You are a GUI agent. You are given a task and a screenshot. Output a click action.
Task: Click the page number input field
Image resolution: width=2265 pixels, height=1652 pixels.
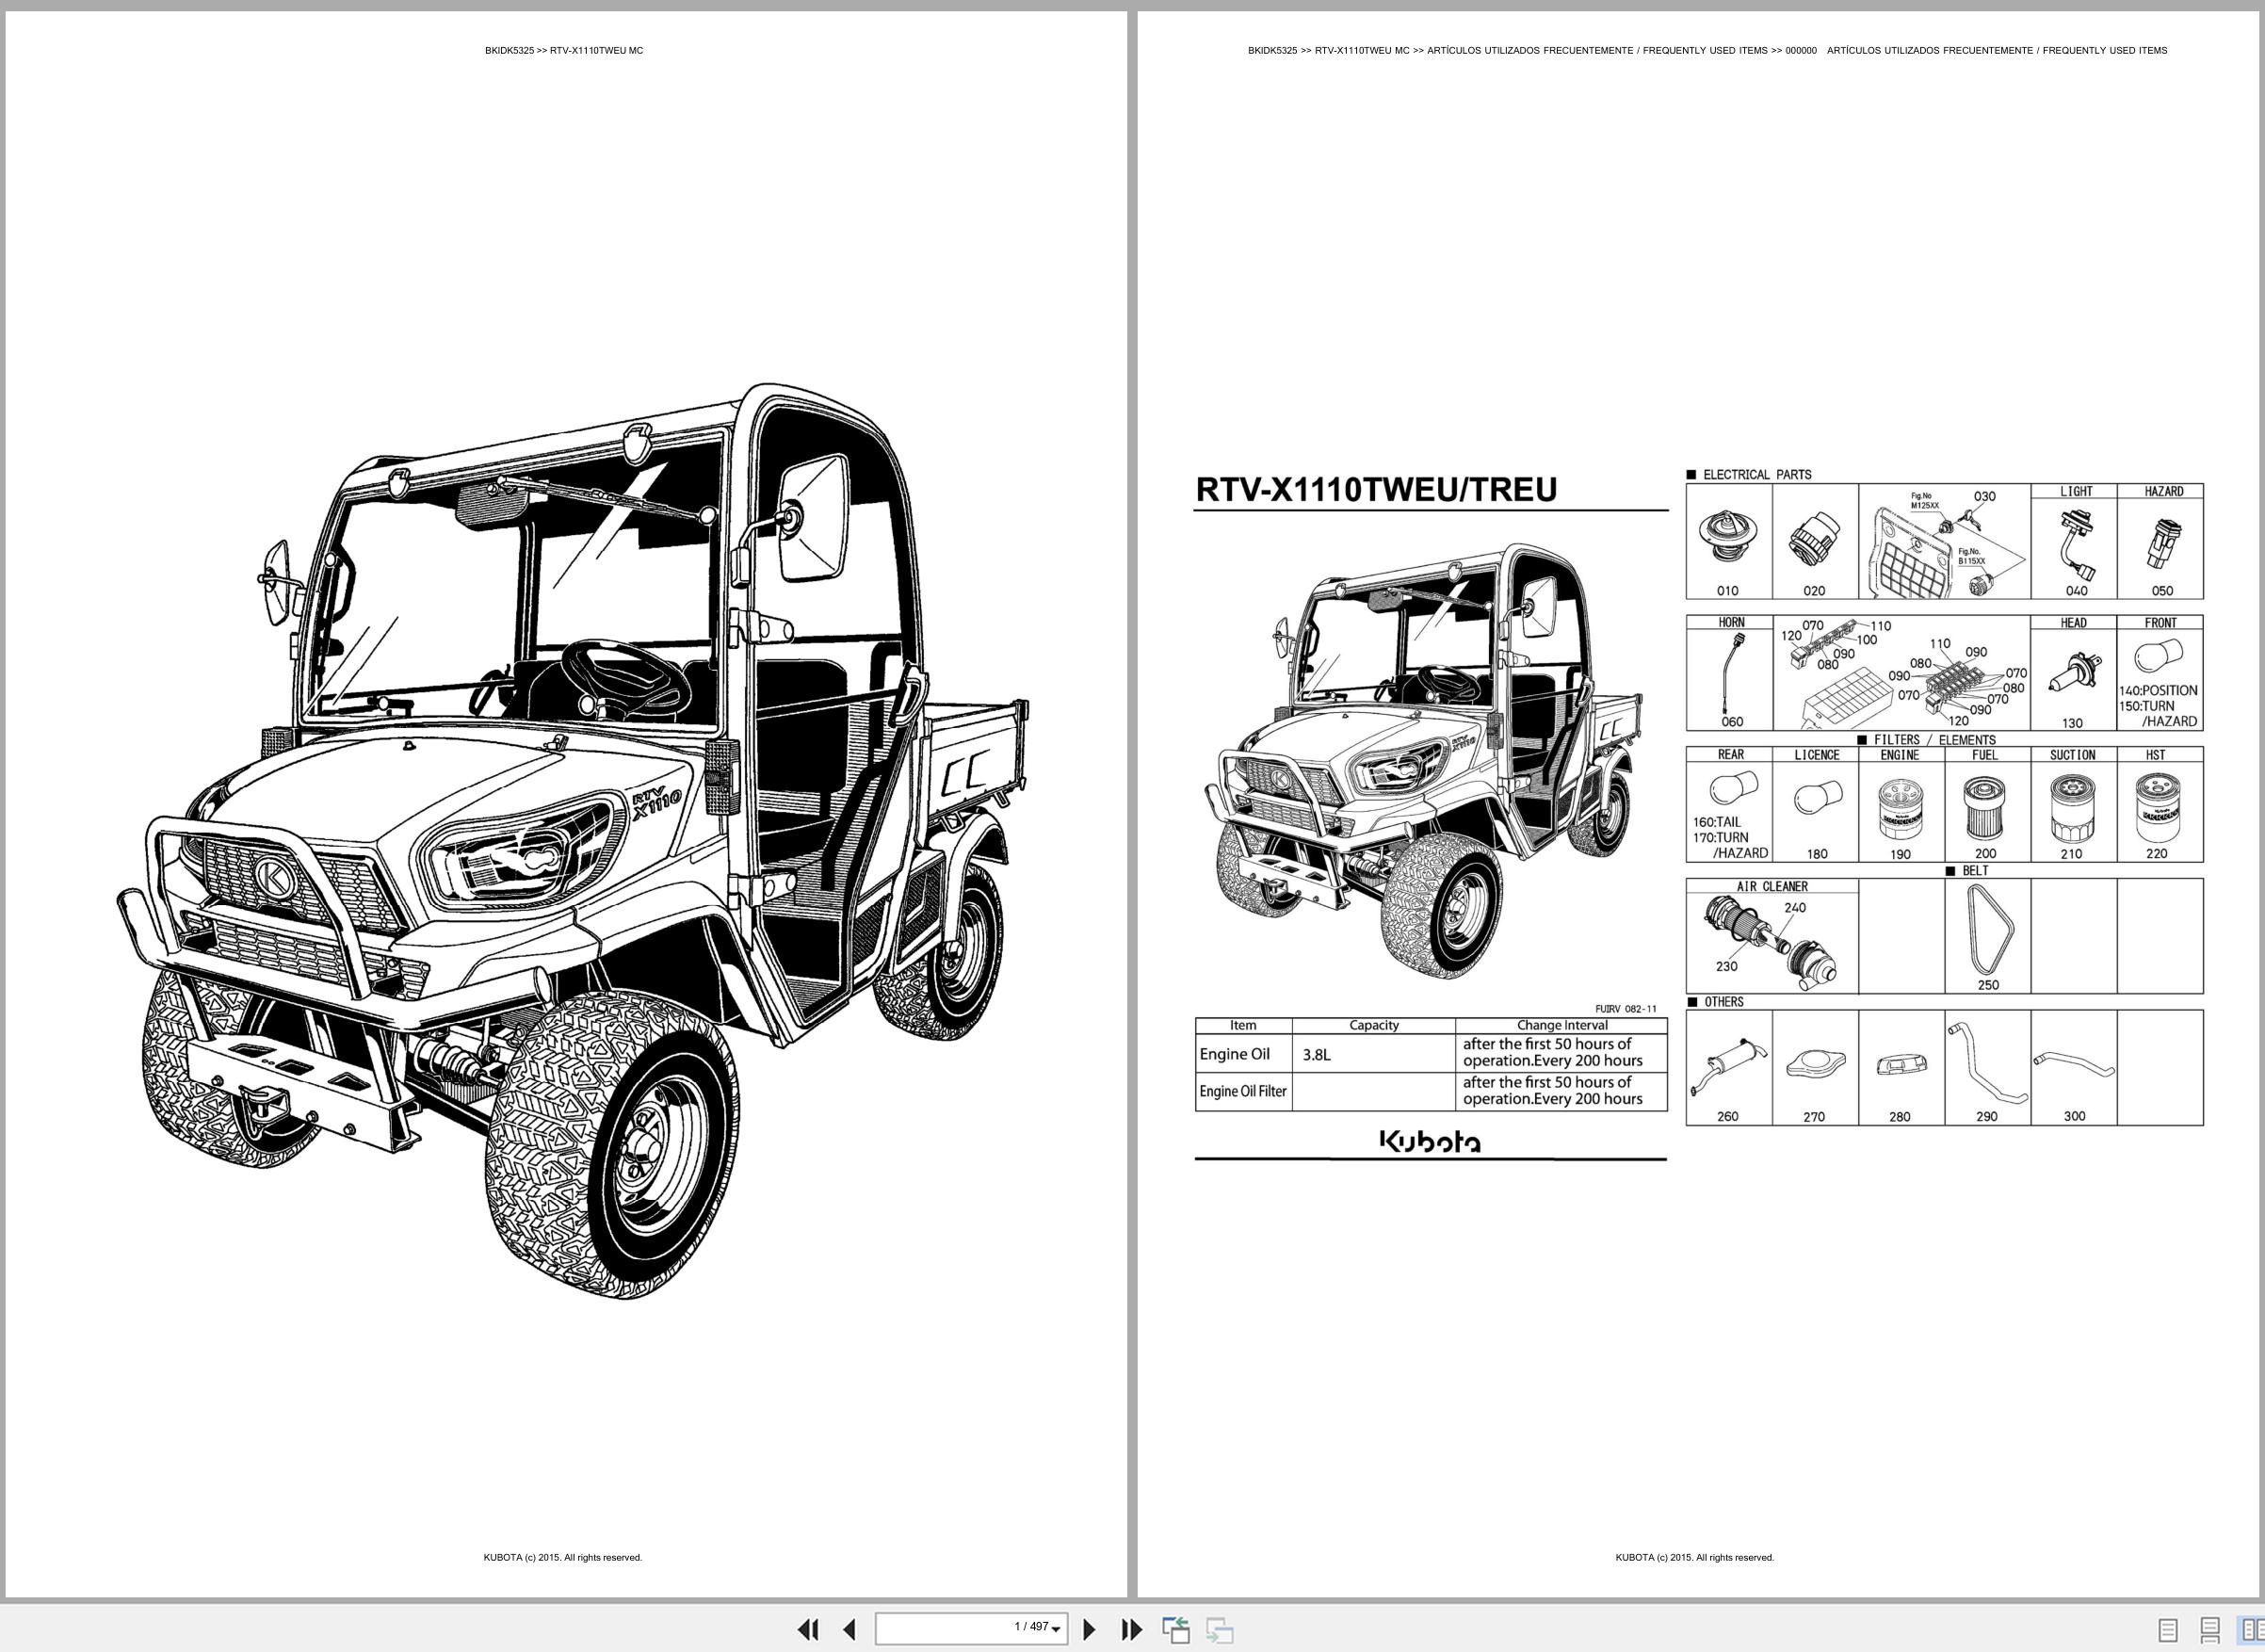tap(970, 1628)
